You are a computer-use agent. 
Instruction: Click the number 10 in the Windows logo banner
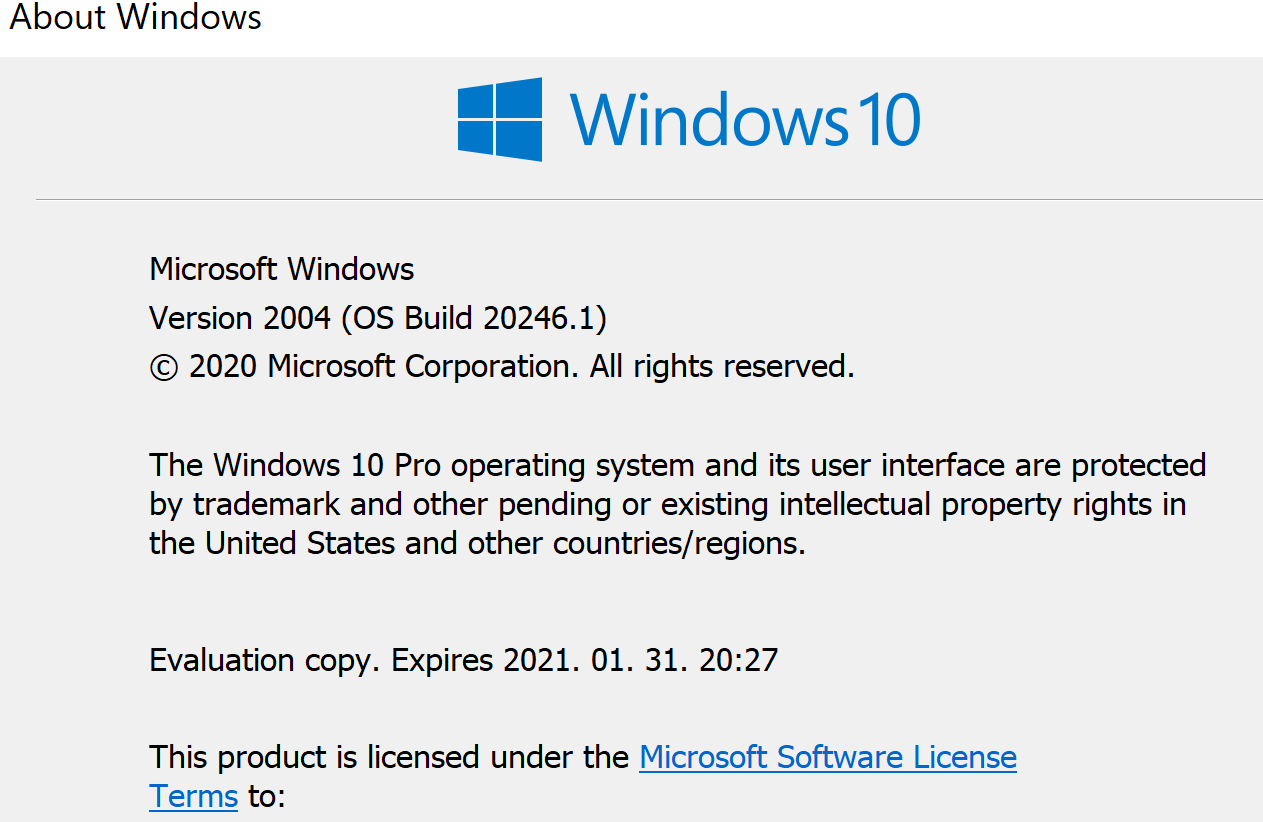(888, 119)
